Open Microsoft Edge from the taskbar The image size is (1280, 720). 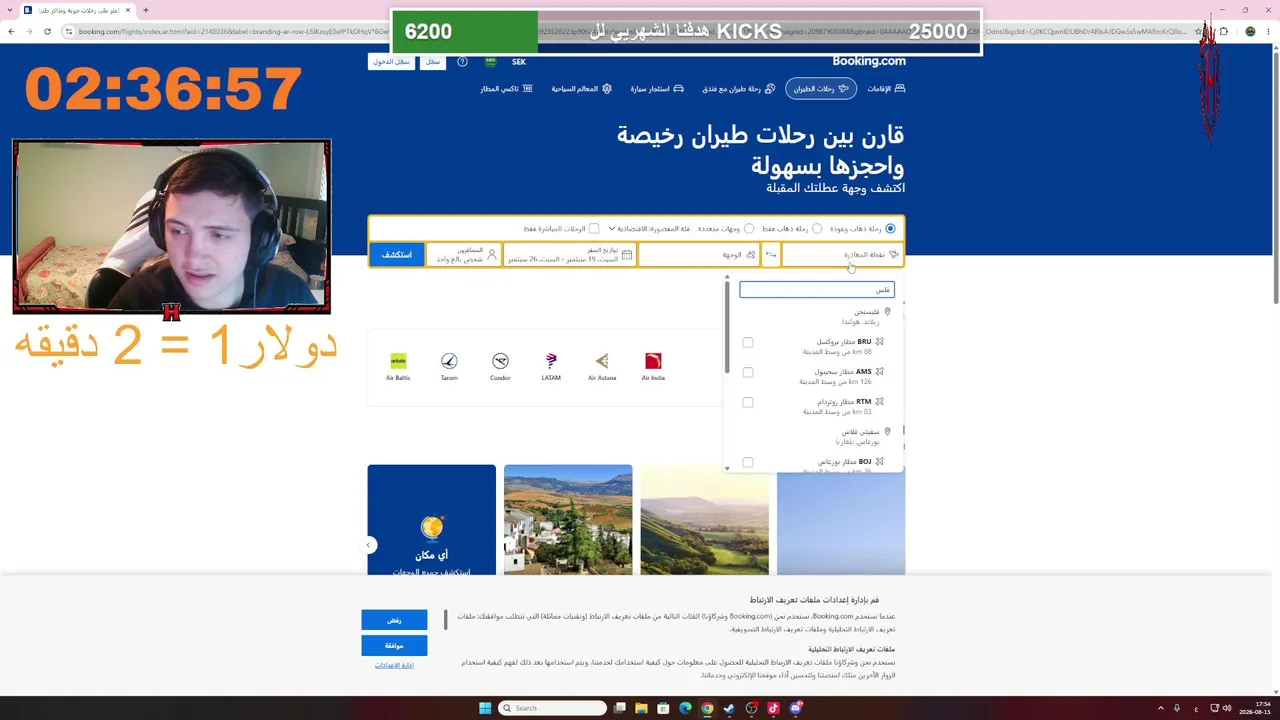(685, 708)
